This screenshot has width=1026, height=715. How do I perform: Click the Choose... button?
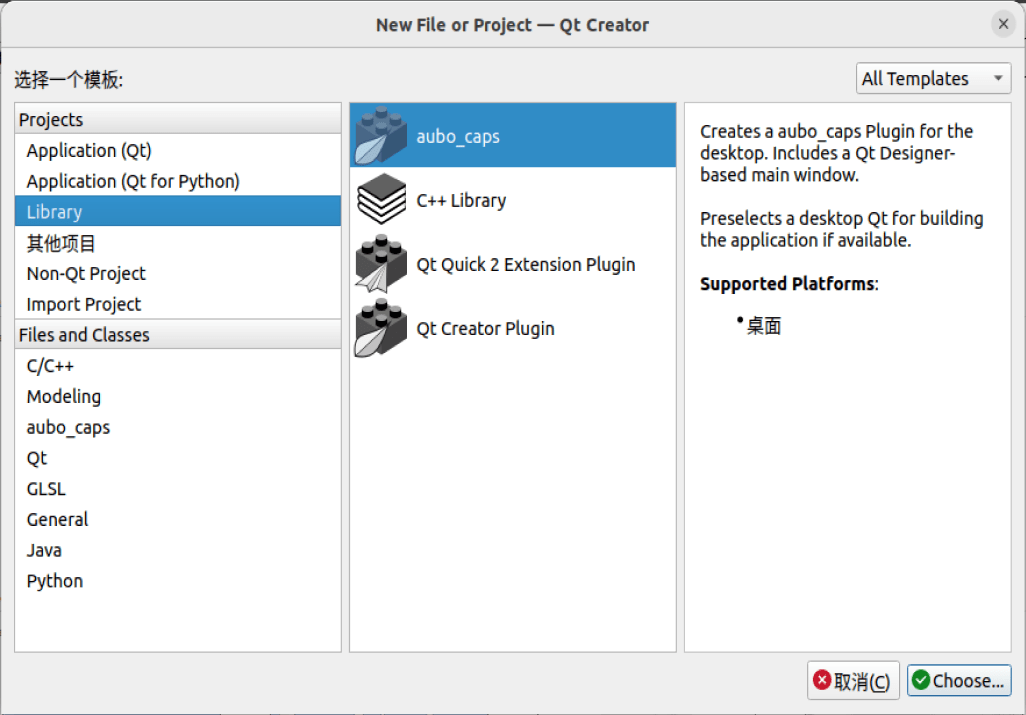point(959,681)
